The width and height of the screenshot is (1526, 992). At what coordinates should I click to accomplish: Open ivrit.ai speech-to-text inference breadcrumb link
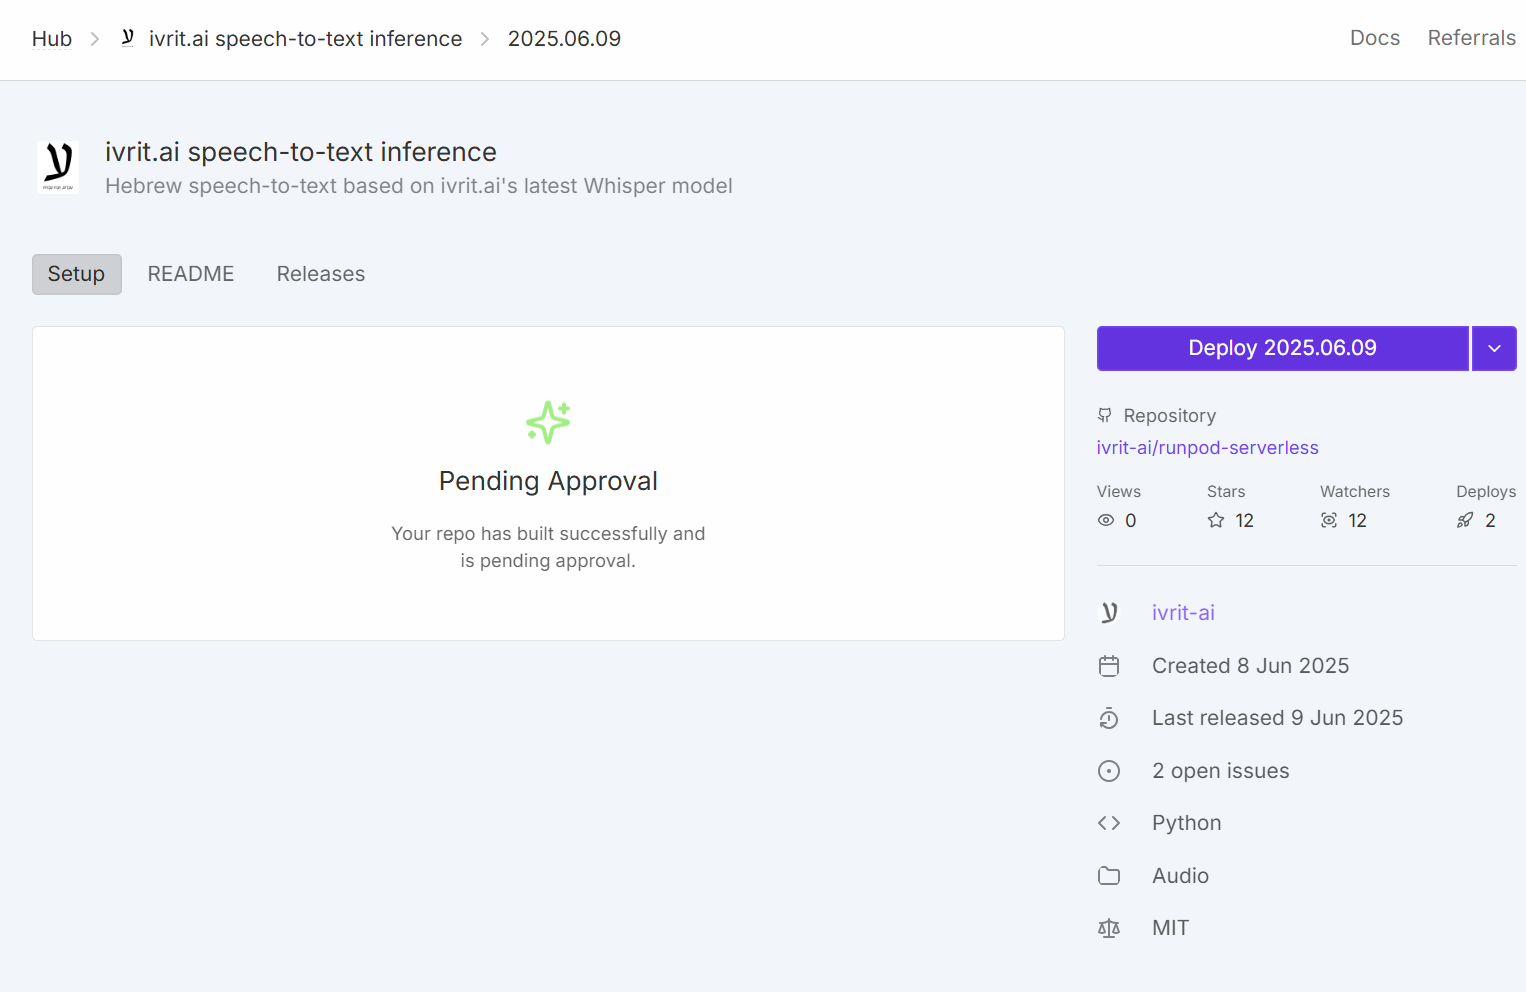[x=306, y=39]
